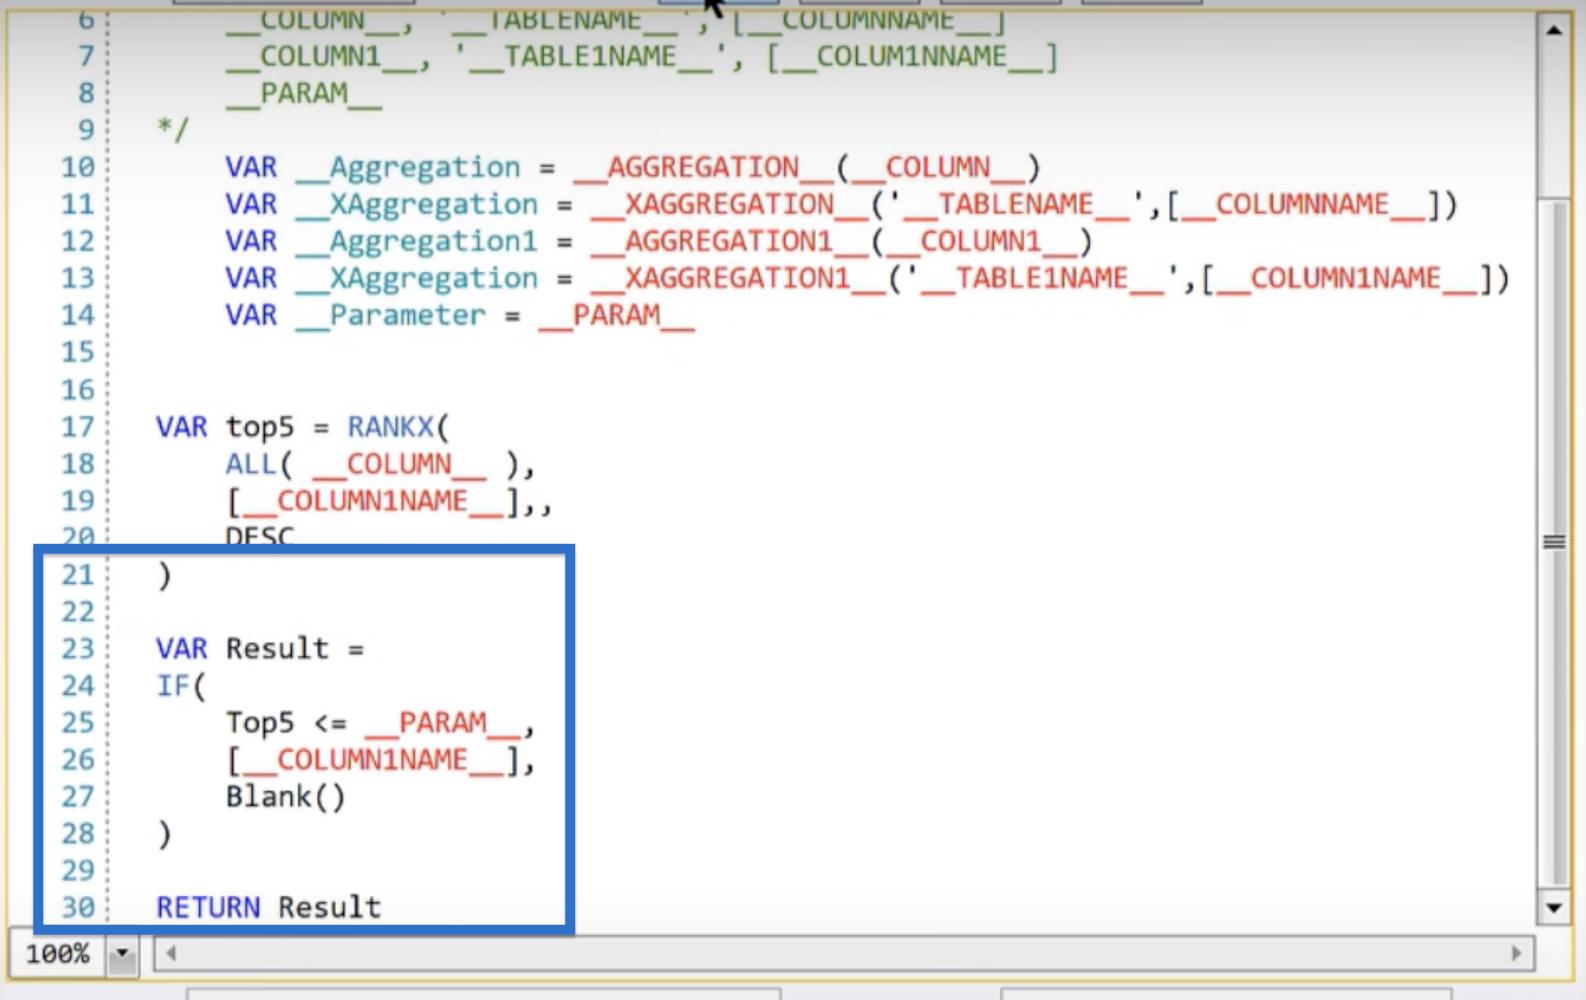
Task: Click [__COLUMNNAME__] on line 11
Action: 1303,205
